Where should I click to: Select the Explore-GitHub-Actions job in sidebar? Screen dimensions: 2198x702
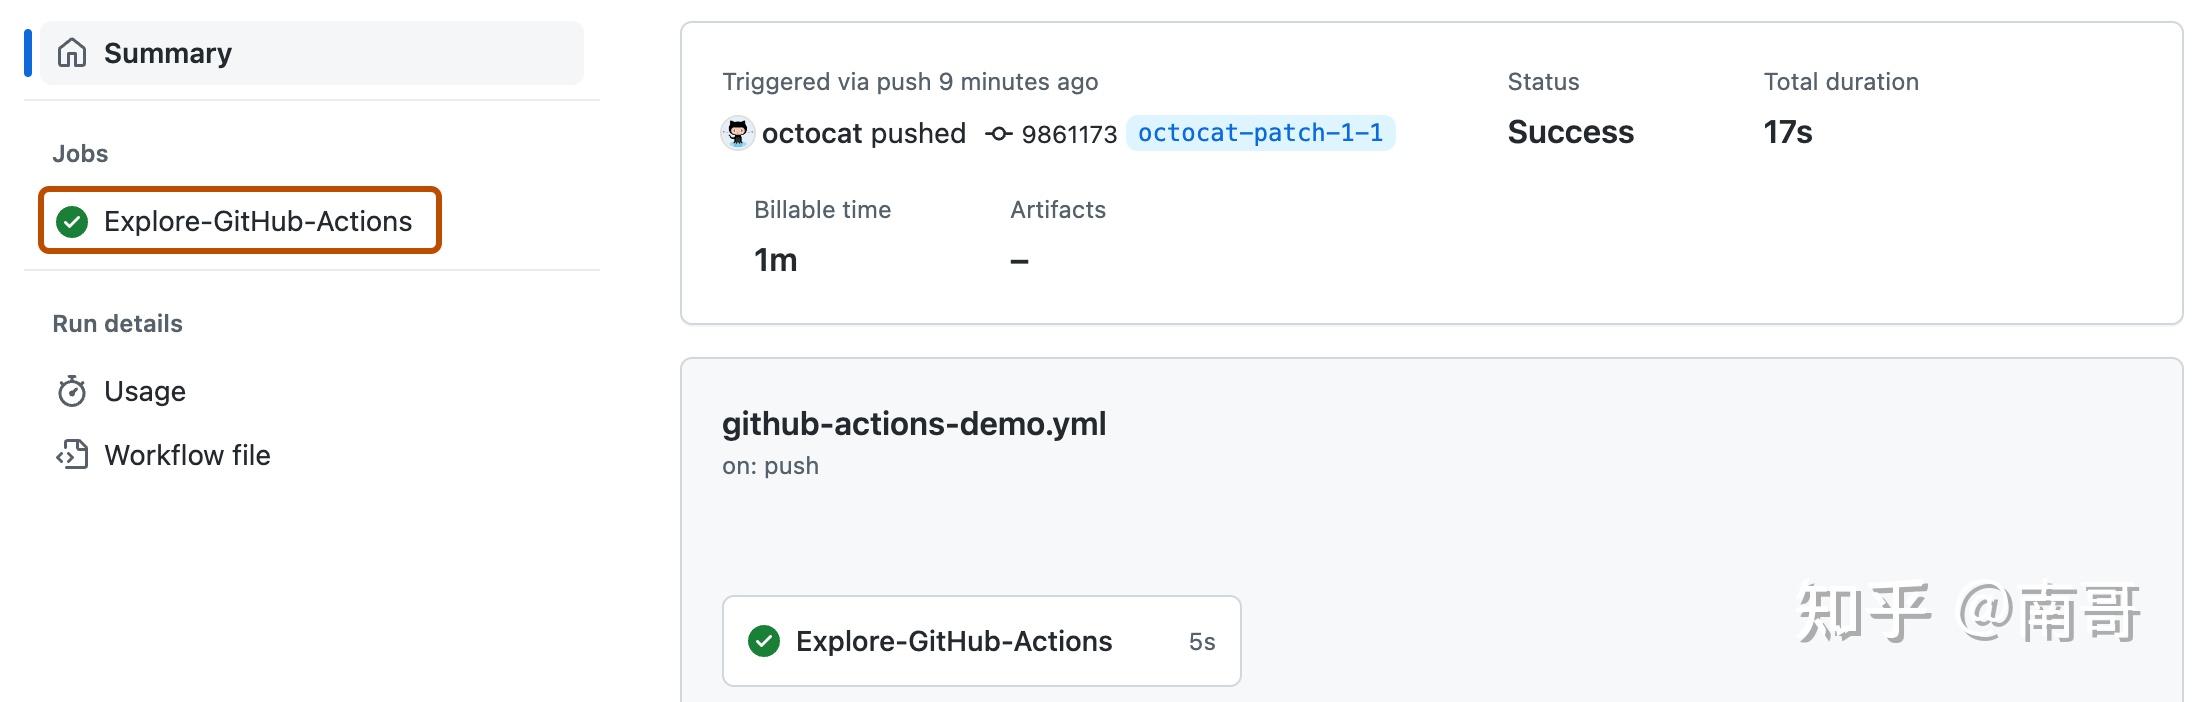(258, 221)
